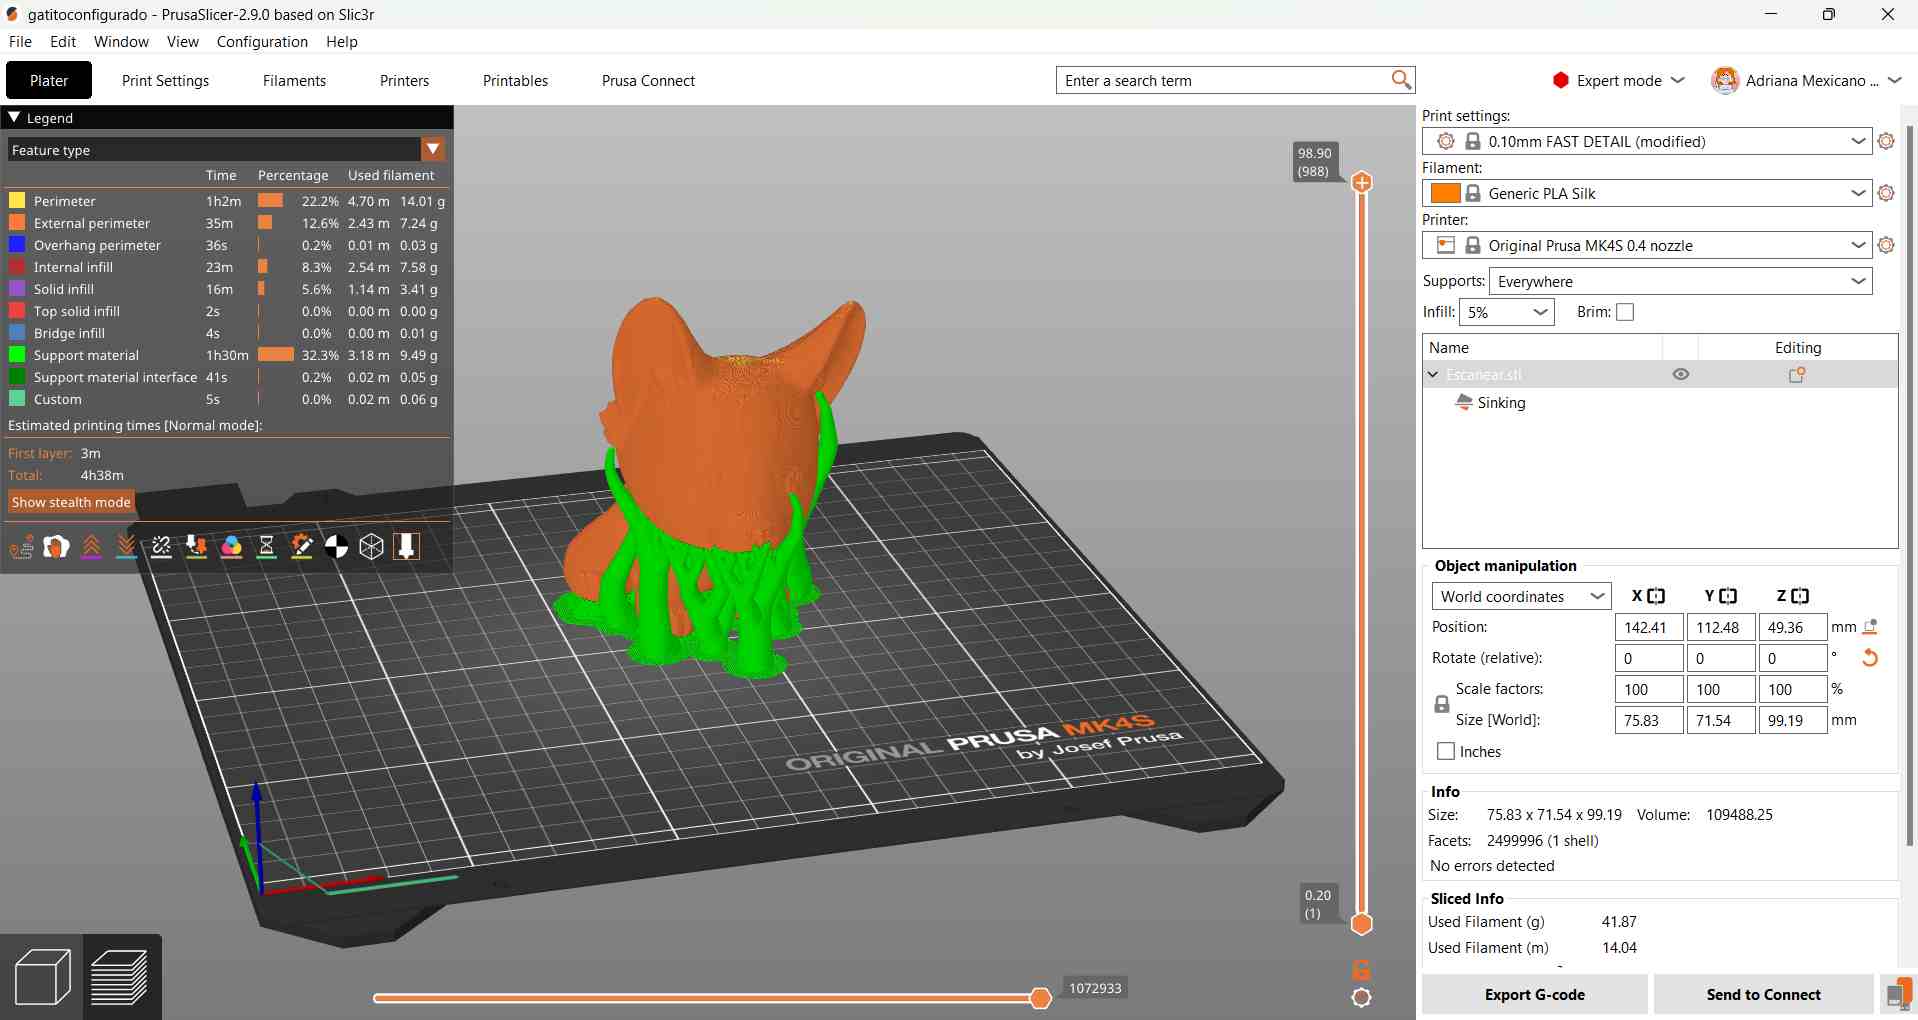Toggle the vertical slider lock icon

(x=1362, y=969)
